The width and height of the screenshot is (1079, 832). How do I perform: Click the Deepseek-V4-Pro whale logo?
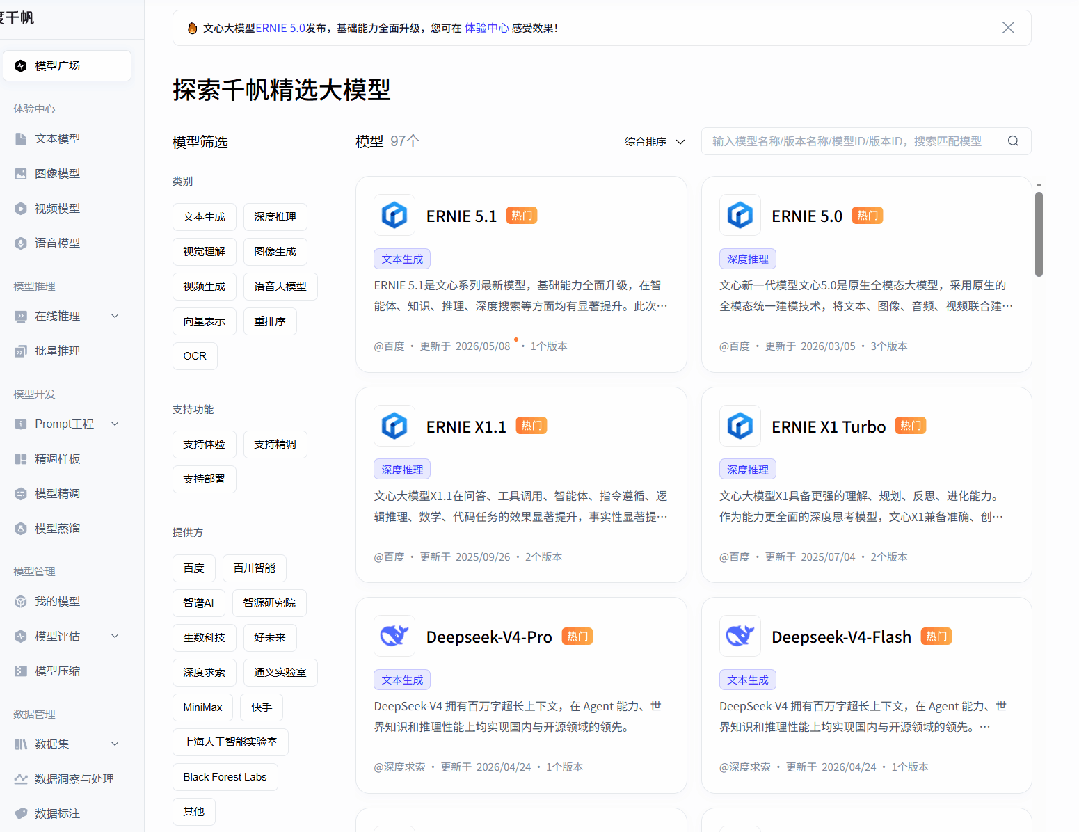click(394, 636)
